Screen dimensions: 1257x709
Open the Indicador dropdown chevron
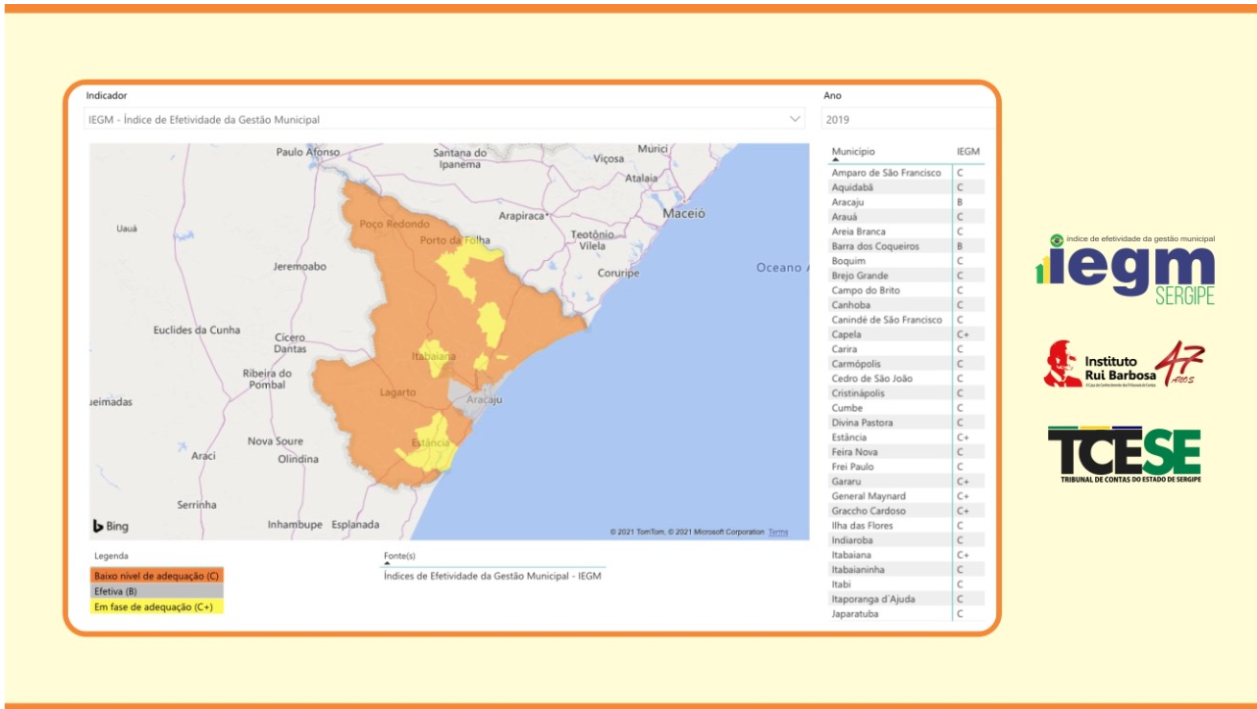pos(795,119)
